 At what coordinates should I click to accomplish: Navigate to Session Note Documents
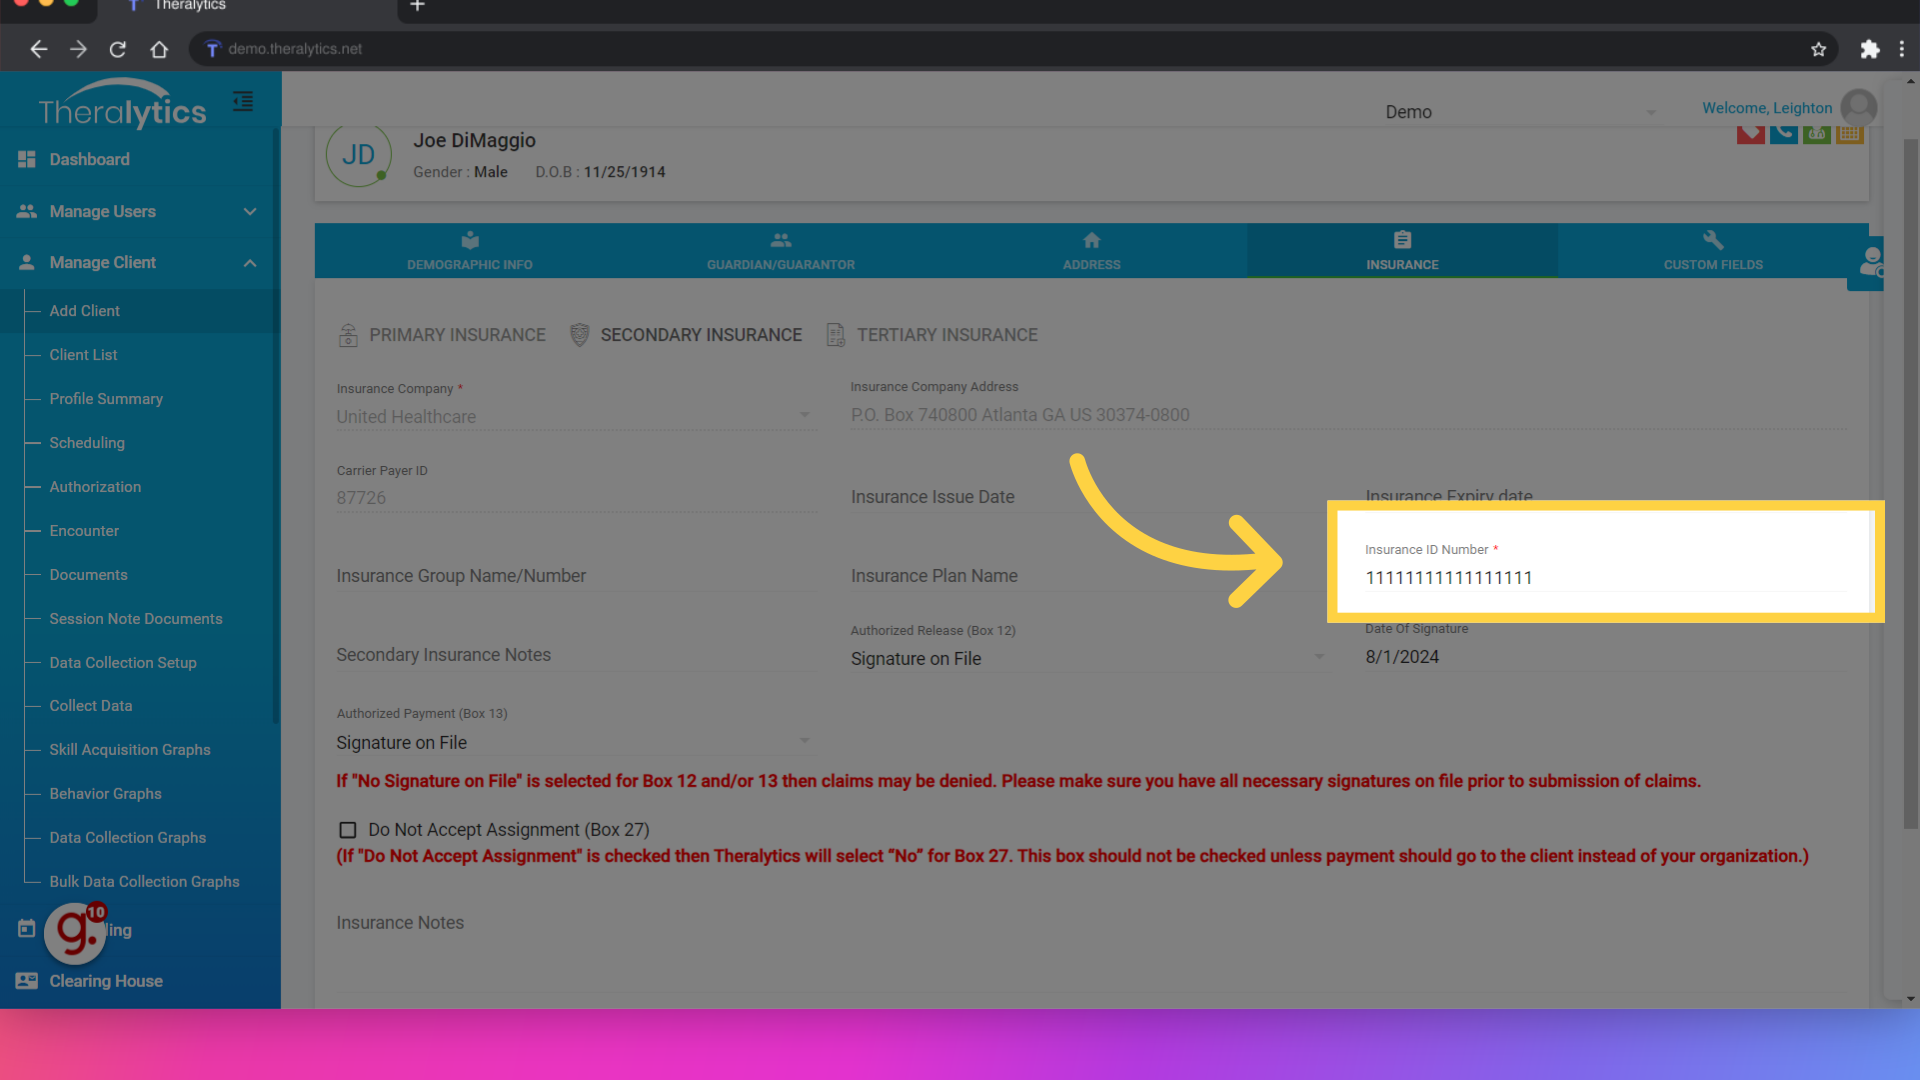tap(135, 617)
